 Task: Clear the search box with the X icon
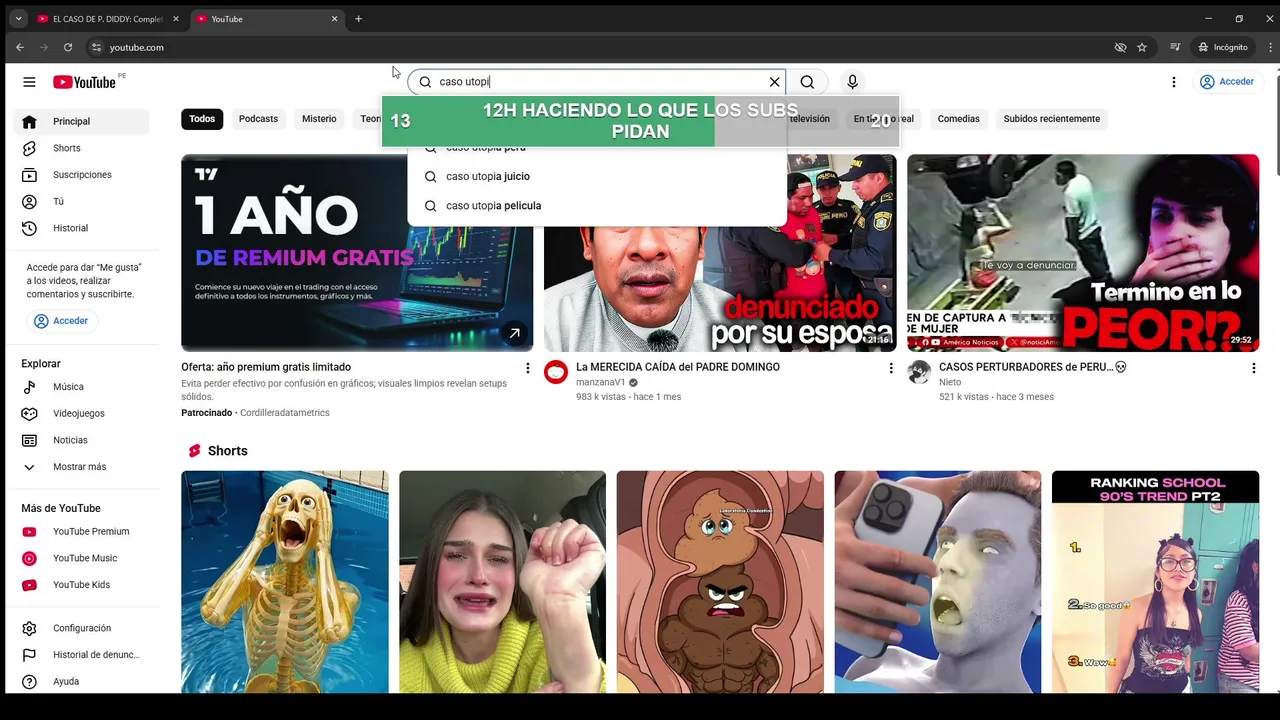pyautogui.click(x=774, y=82)
